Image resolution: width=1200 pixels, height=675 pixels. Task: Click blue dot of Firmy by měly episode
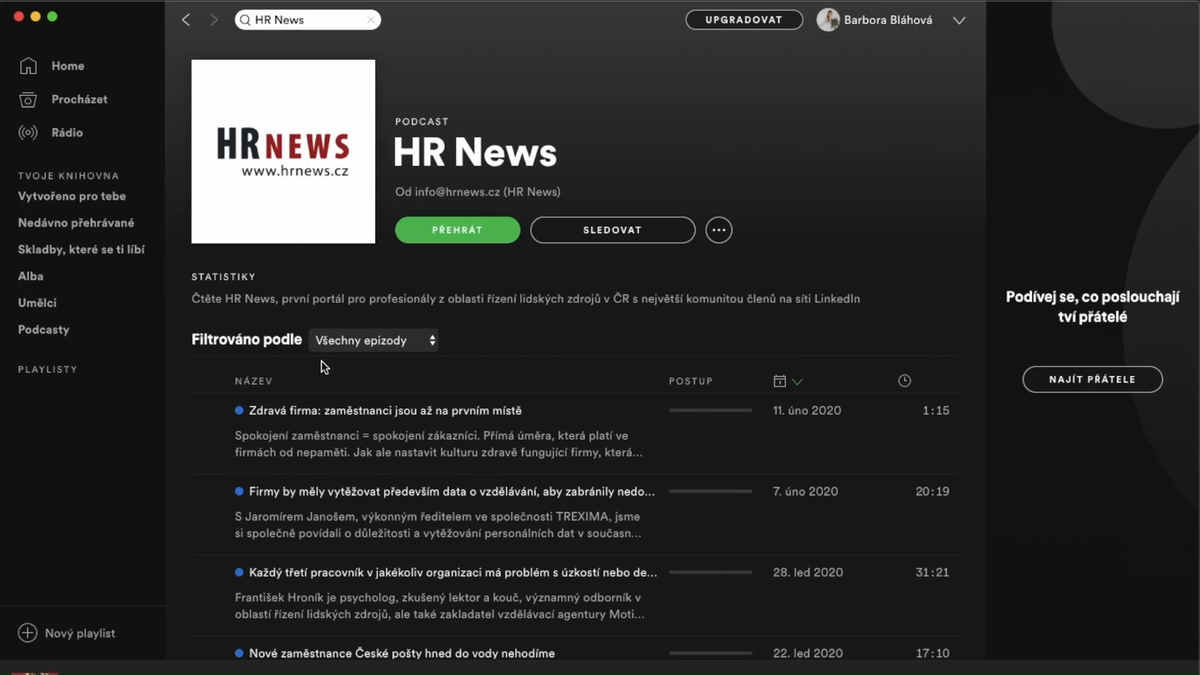pyautogui.click(x=239, y=491)
